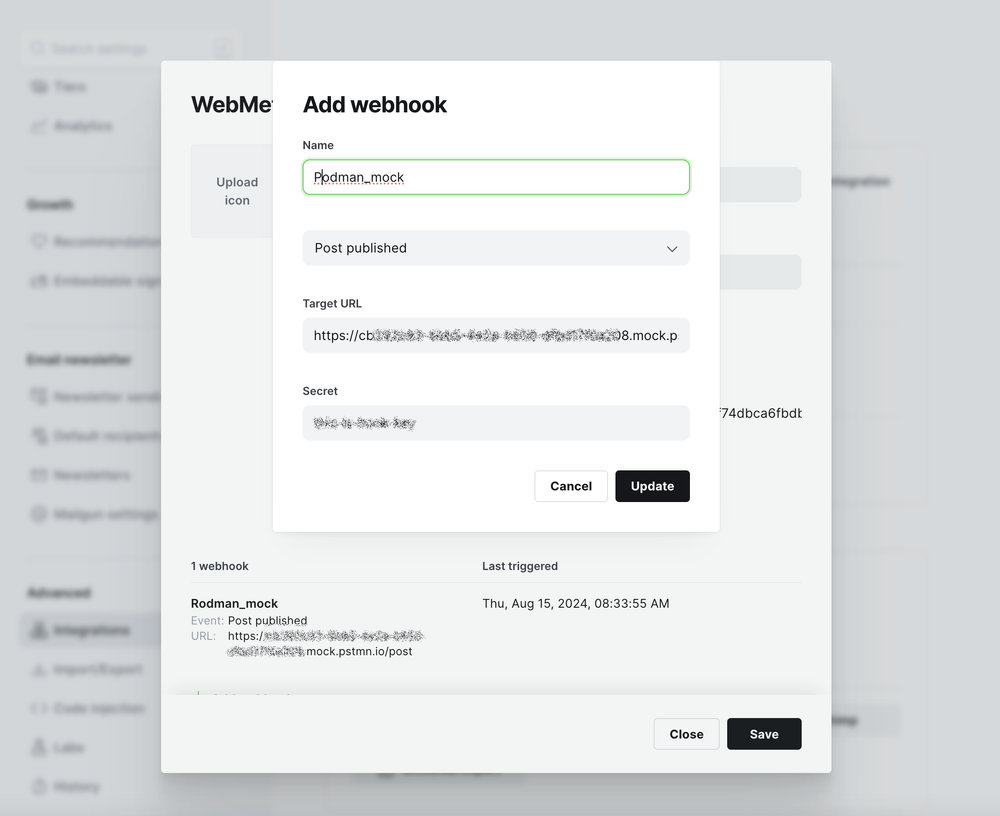Click the search magnifier in settings search
This screenshot has height=816, width=1000.
[x=37, y=48]
